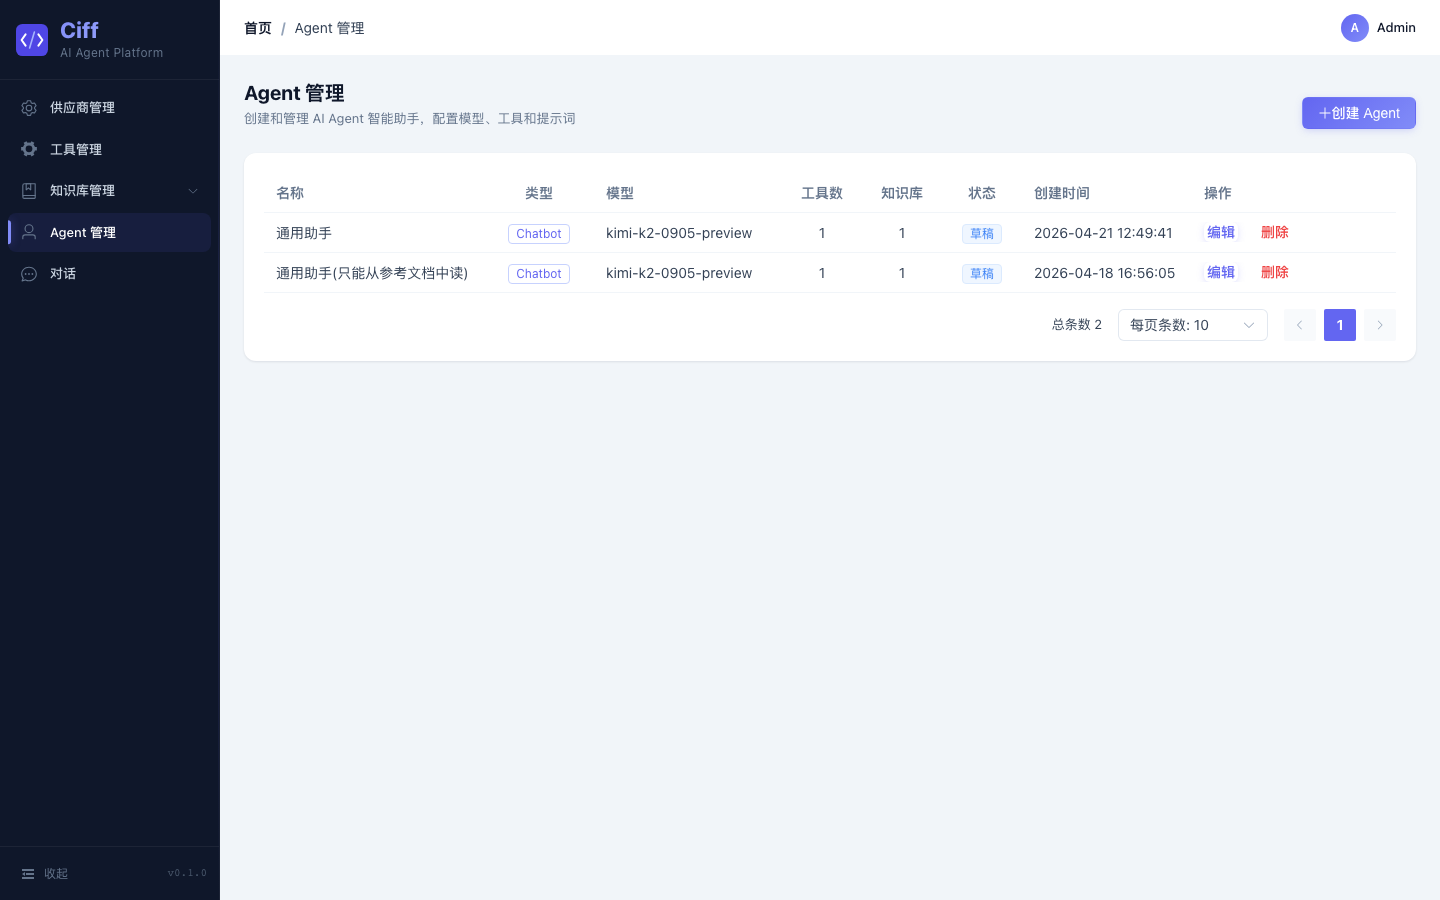Screen dimensions: 1440x900
Task: Click the Chatbot tag in first row
Action: [x=539, y=234]
